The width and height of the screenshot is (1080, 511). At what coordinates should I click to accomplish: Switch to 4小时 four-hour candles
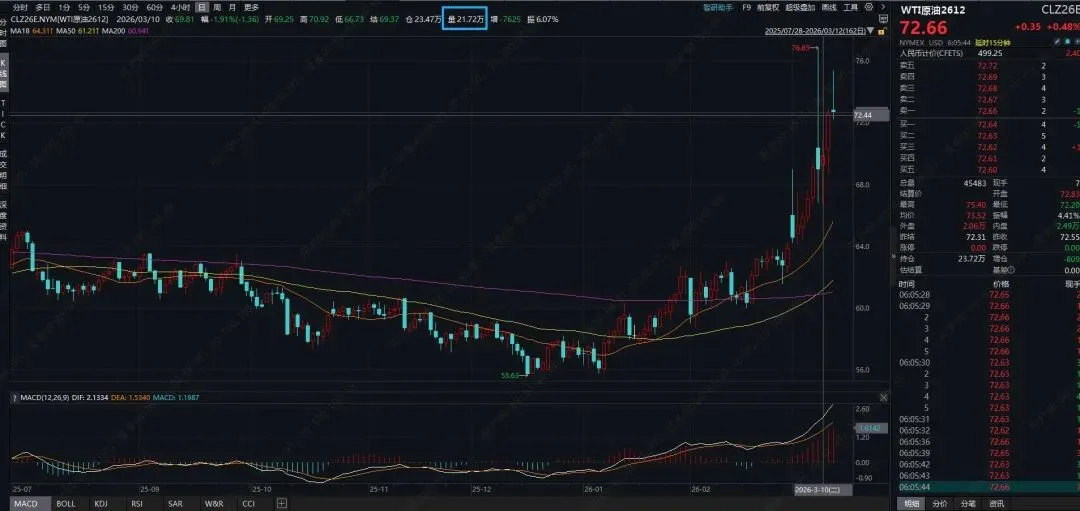[x=180, y=7]
